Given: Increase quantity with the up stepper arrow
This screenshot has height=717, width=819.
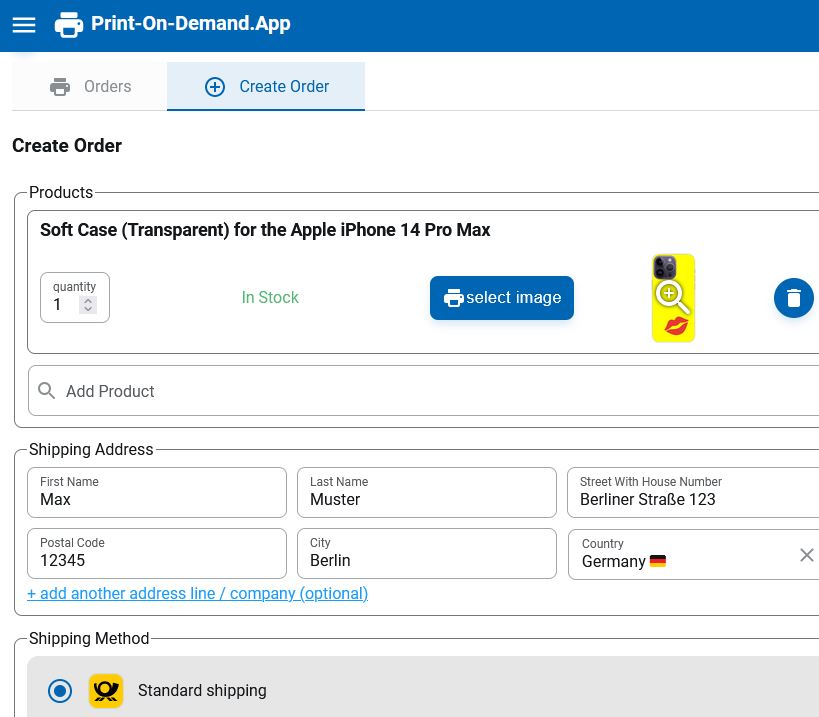Looking at the screenshot, I should pos(88,300).
